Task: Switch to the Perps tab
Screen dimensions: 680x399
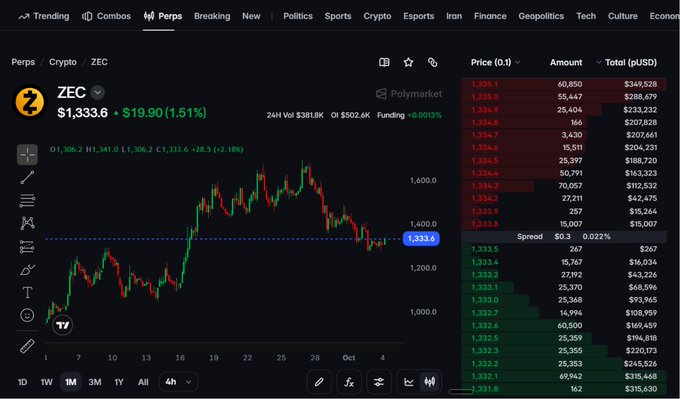Action: click(163, 16)
